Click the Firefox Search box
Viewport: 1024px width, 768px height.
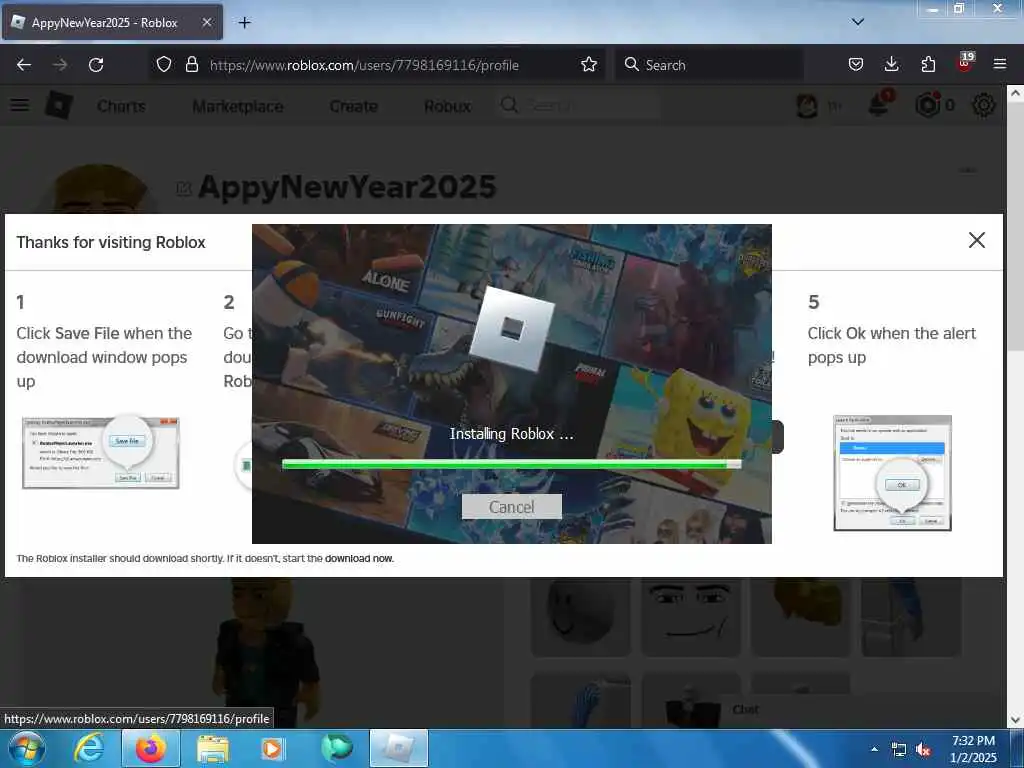[709, 65]
